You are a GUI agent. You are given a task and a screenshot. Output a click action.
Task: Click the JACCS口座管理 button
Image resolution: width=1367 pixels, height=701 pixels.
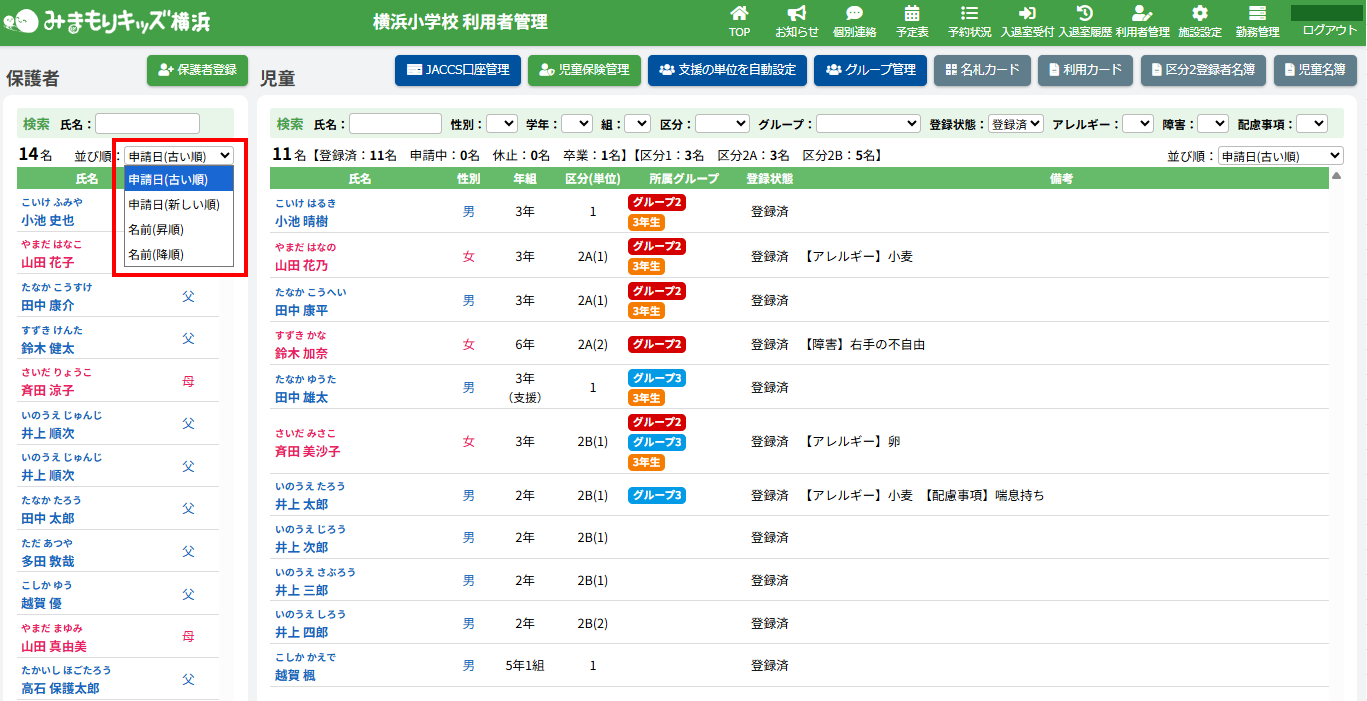[458, 70]
